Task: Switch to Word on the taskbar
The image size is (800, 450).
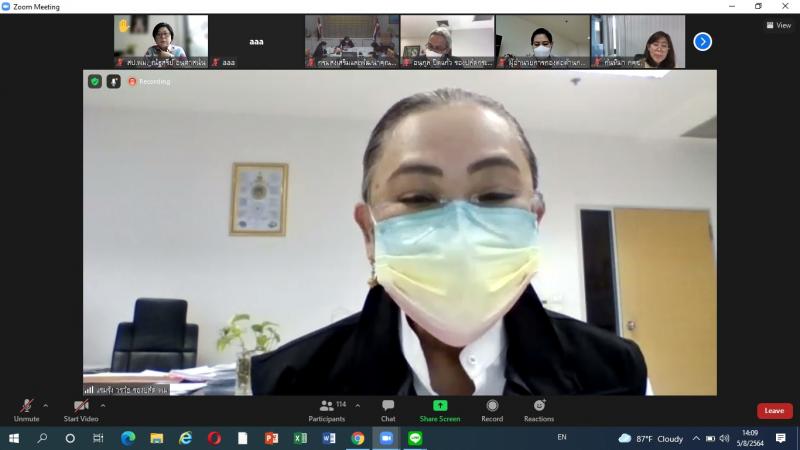Action: (x=329, y=438)
